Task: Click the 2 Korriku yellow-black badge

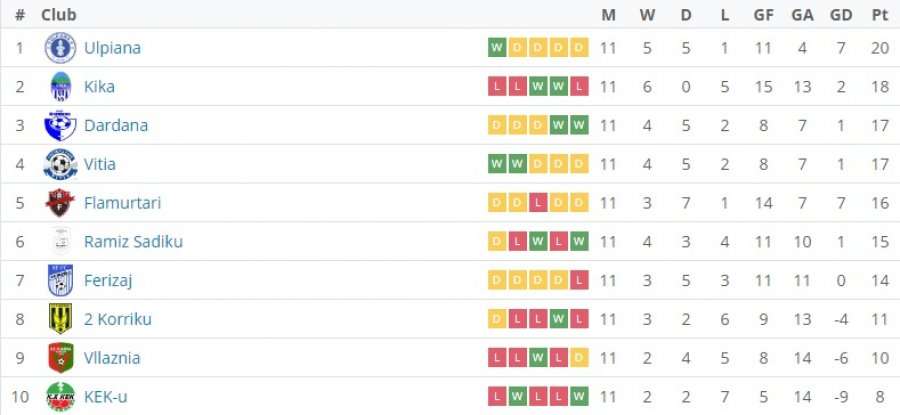Action: 60,319
